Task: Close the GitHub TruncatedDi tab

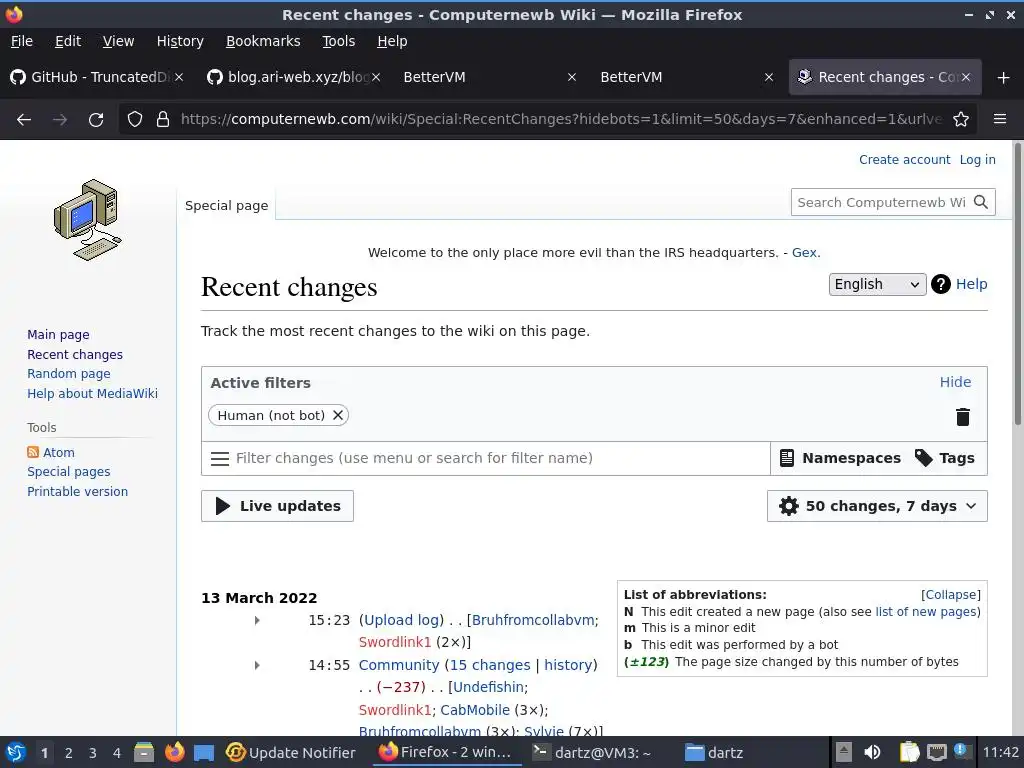Action: click(179, 77)
